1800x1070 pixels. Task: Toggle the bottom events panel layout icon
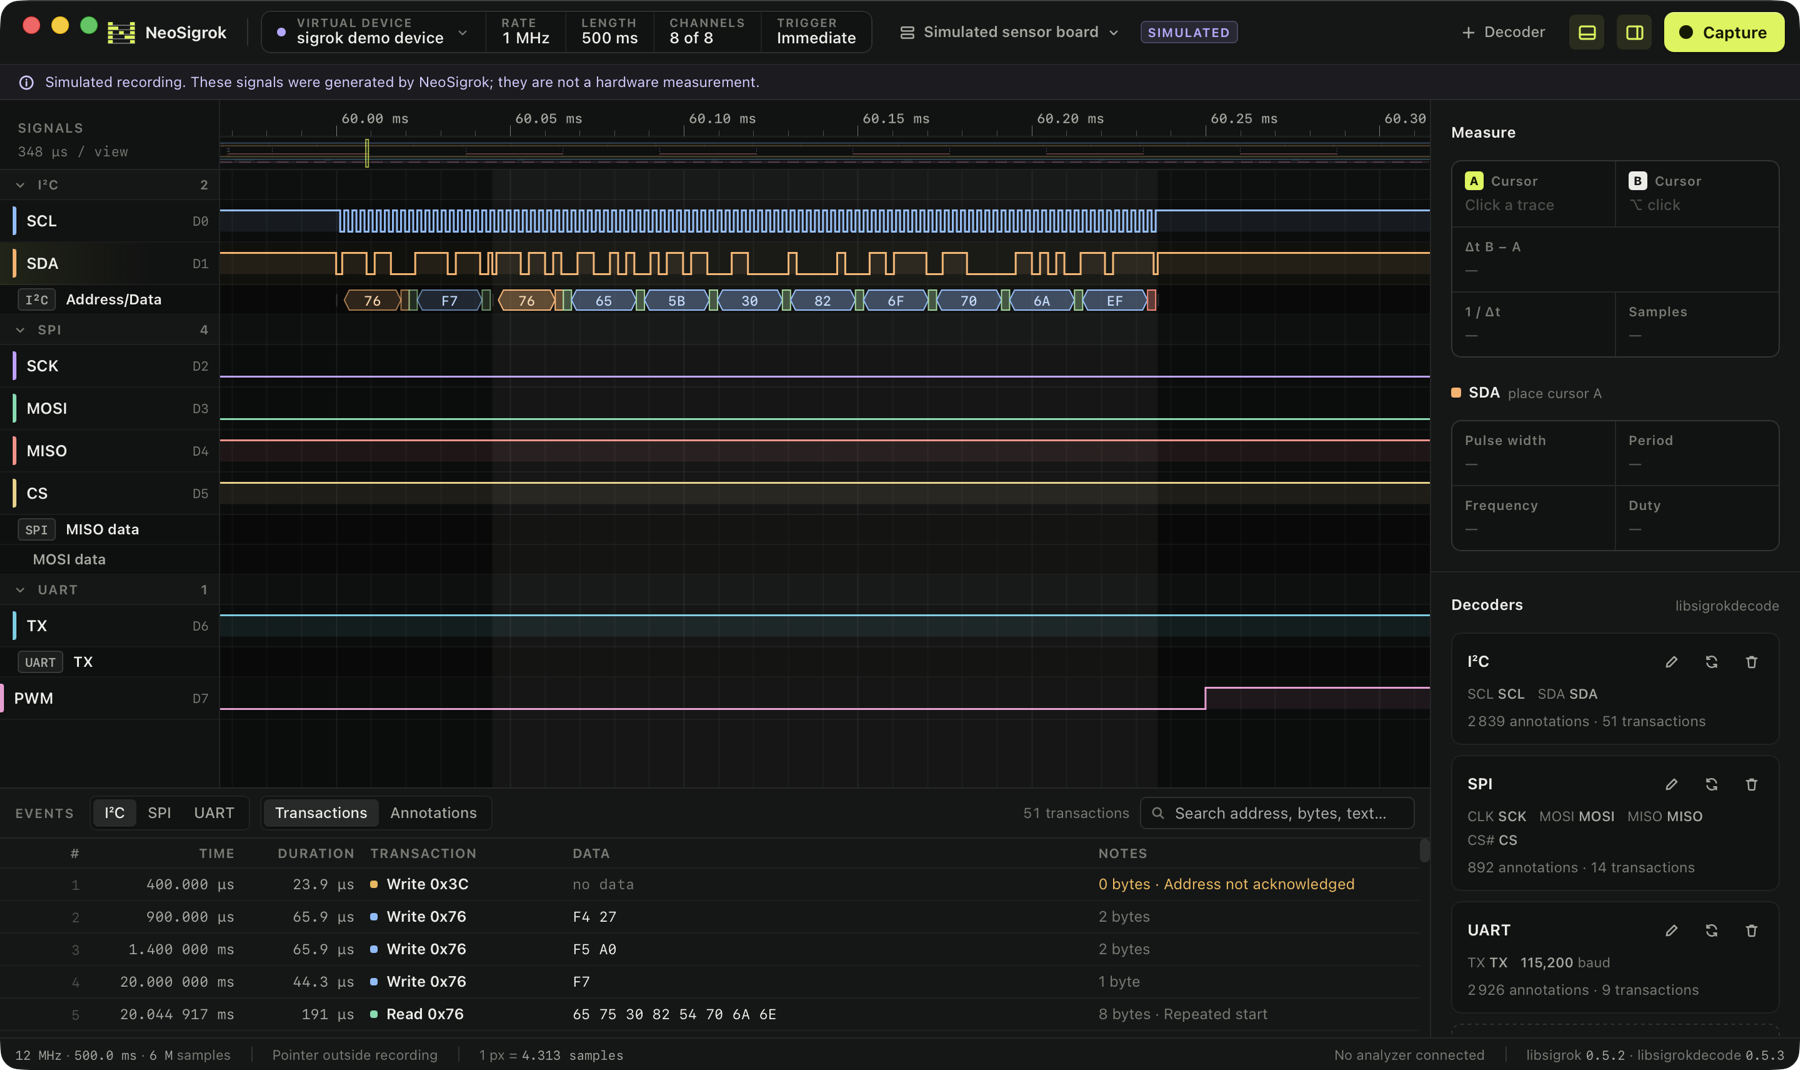(1587, 32)
